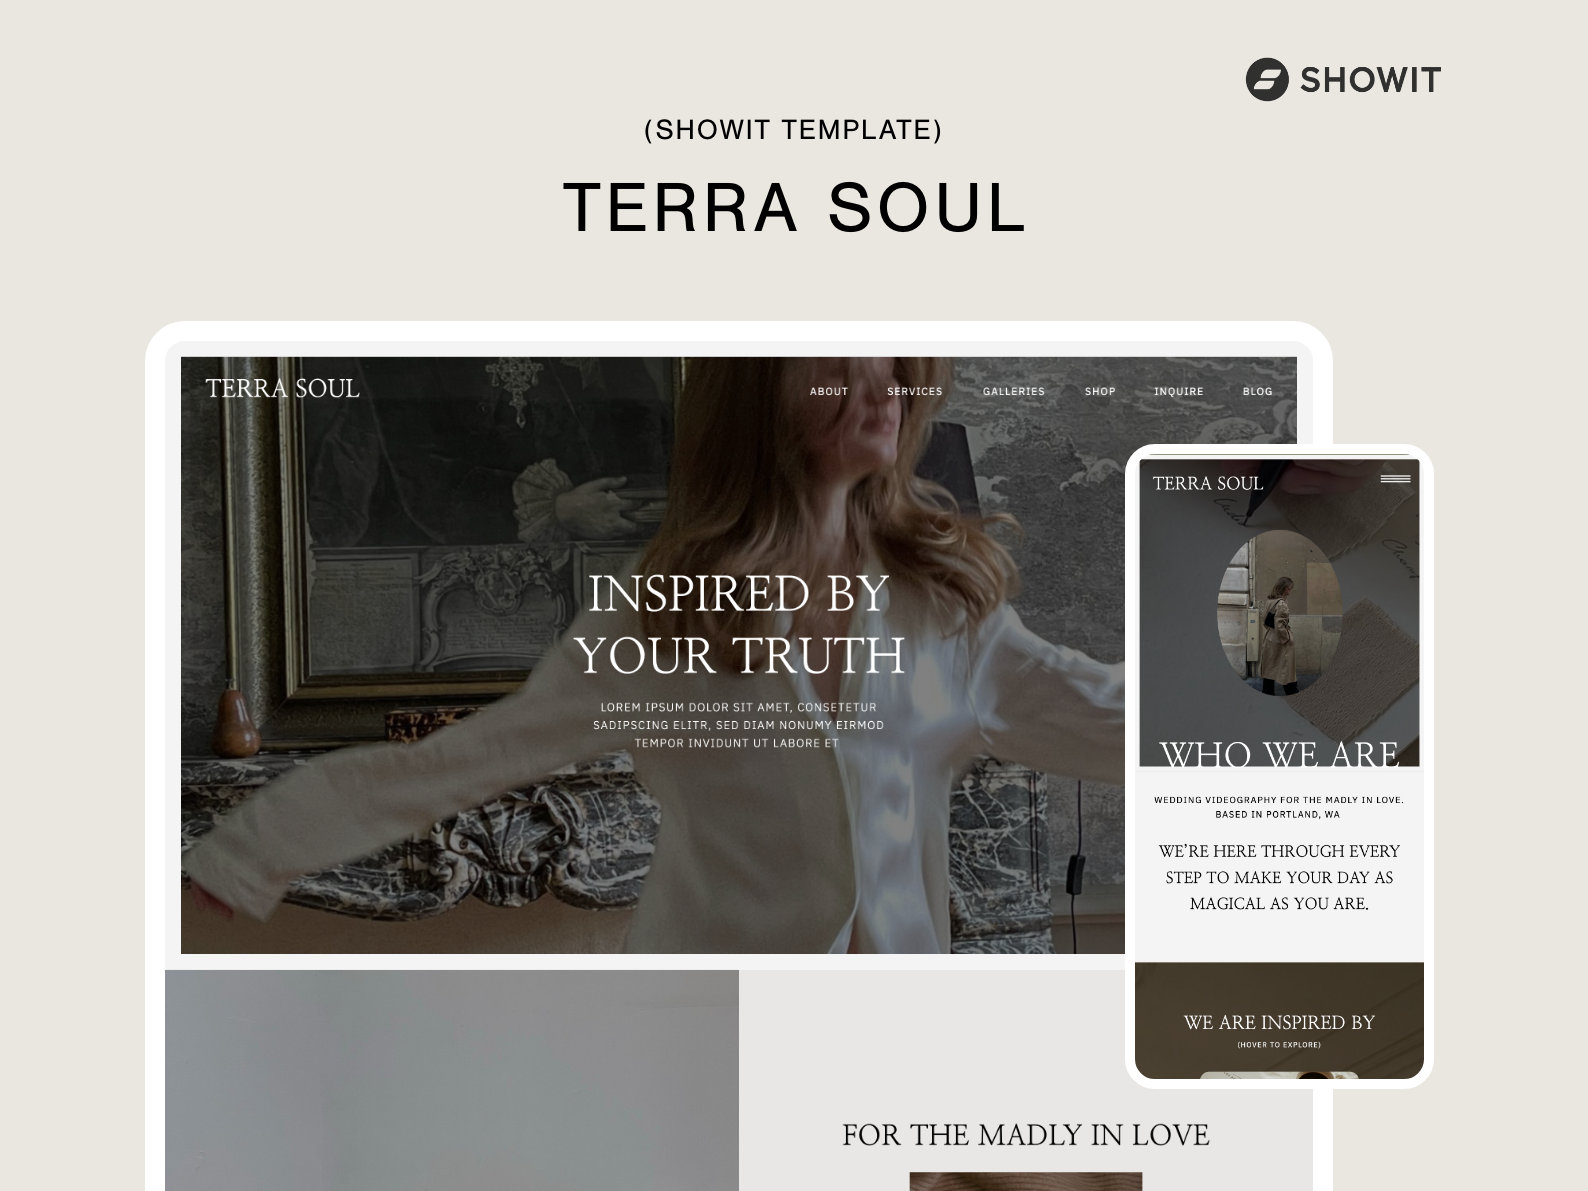The image size is (1588, 1191).
Task: Open the SHOP nav link
Action: pyautogui.click(x=1100, y=391)
